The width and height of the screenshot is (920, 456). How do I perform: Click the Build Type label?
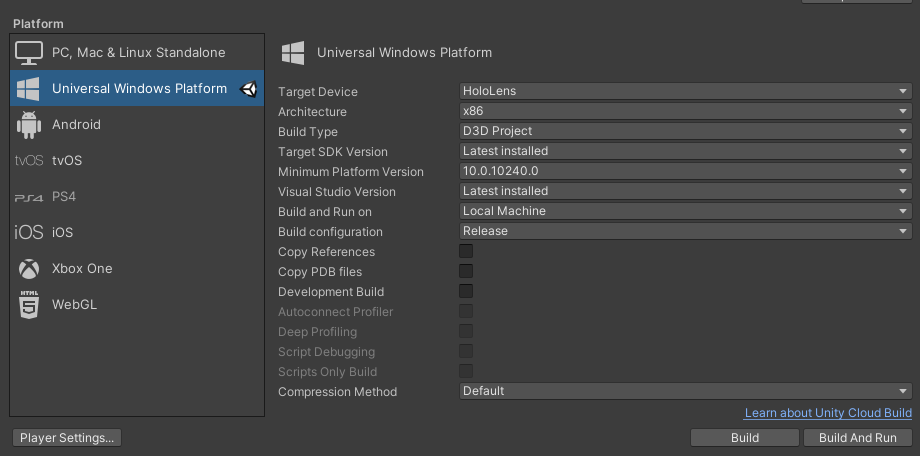tap(308, 132)
